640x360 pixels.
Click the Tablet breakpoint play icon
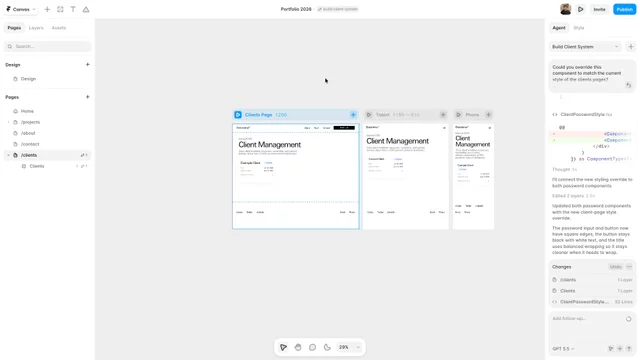[x=369, y=115]
